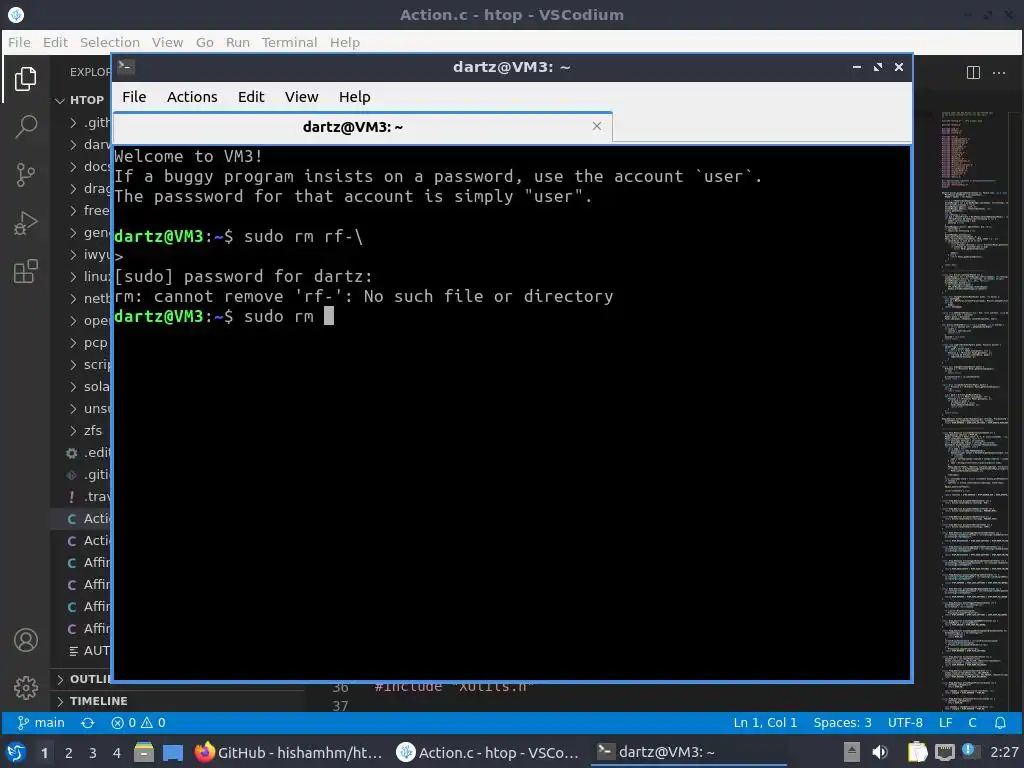Open the notifications bell in status bar
Viewport: 1024px width, 768px height.
(x=1000, y=723)
